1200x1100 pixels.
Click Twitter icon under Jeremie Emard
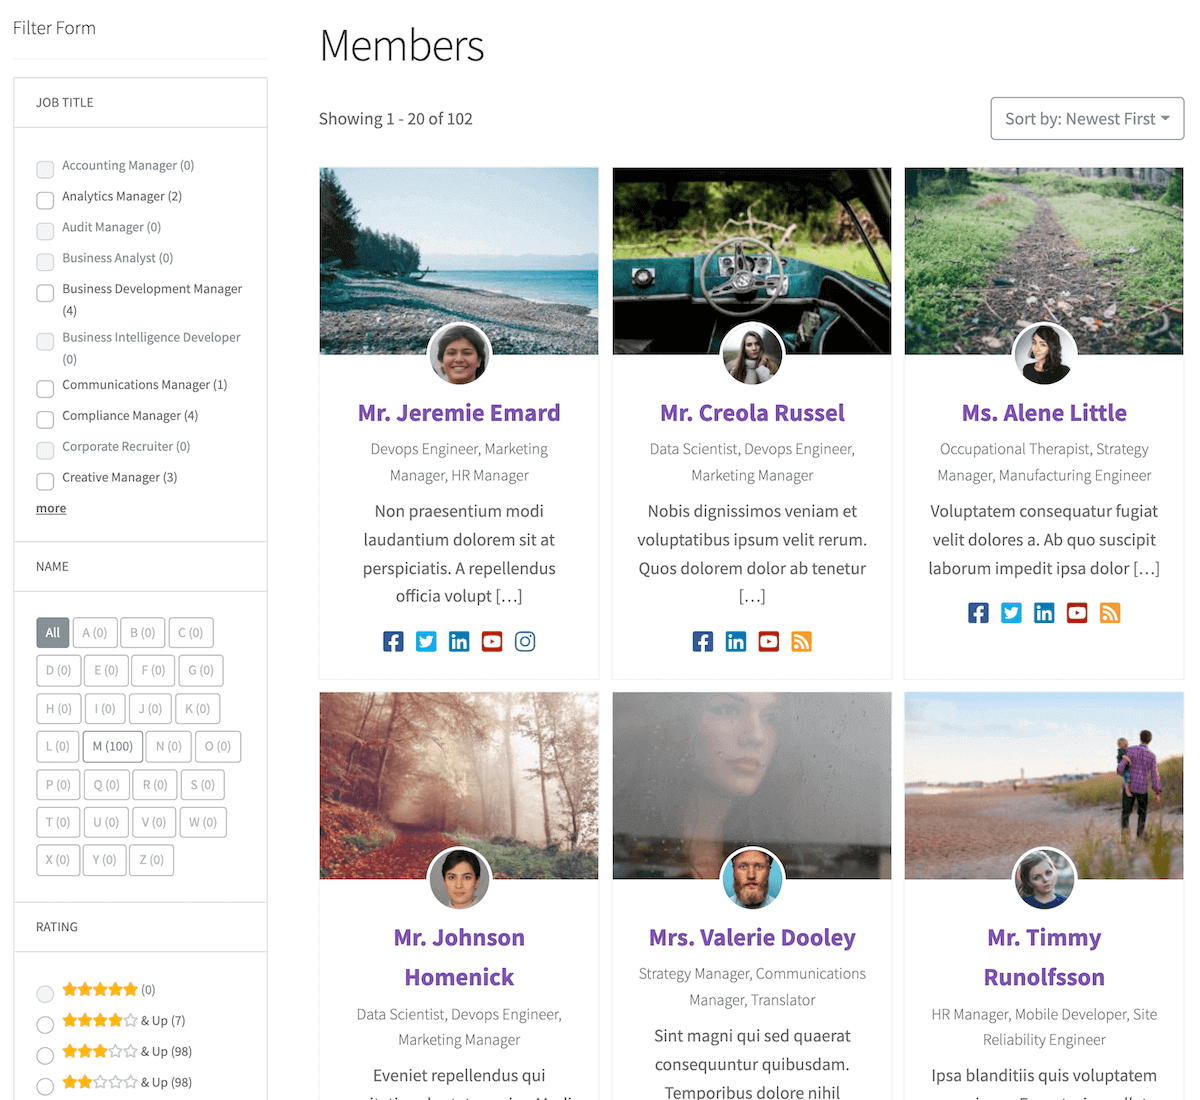pyautogui.click(x=426, y=642)
